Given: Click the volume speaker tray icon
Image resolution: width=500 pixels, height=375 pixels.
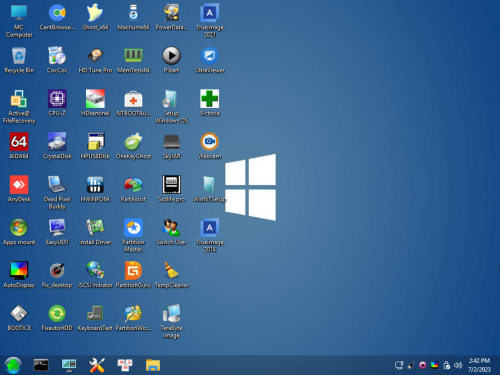Looking at the screenshot, I should pos(458,365).
